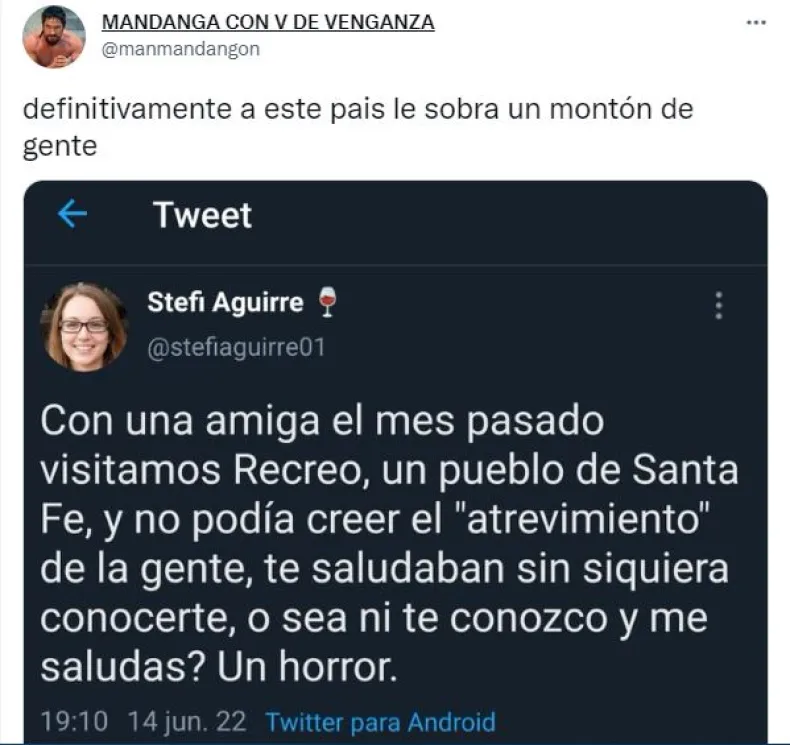Click the MANDANGA CON V DE VENGANZA name
790x745 pixels.
click(268, 22)
